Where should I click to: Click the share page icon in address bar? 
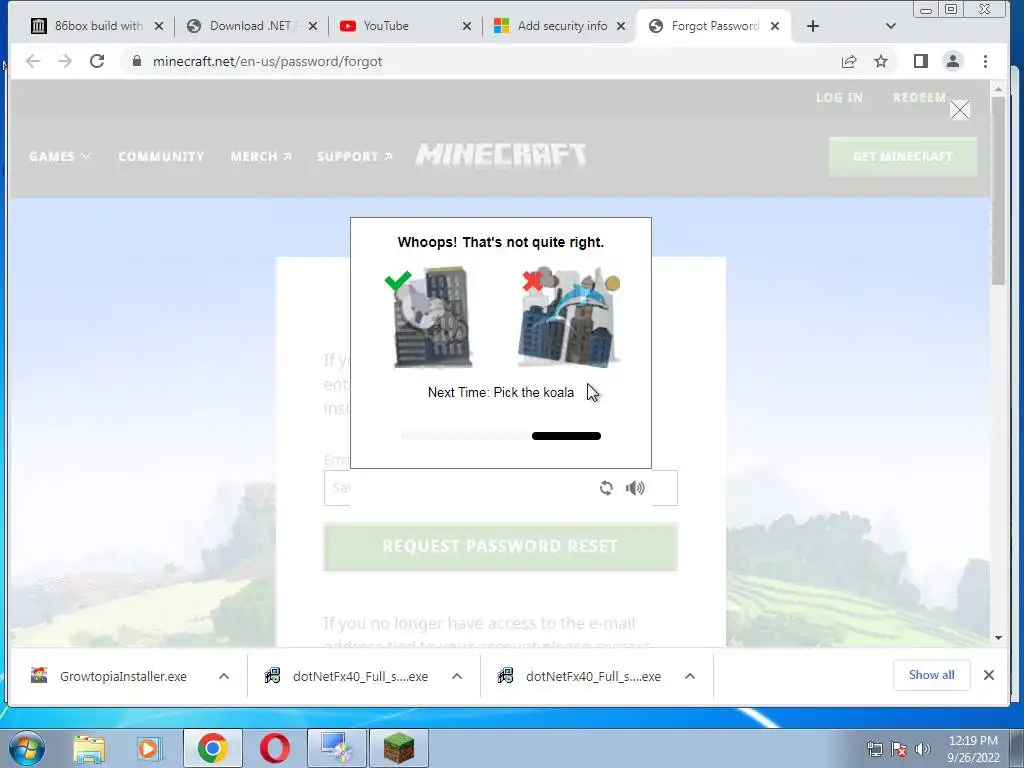tap(849, 61)
